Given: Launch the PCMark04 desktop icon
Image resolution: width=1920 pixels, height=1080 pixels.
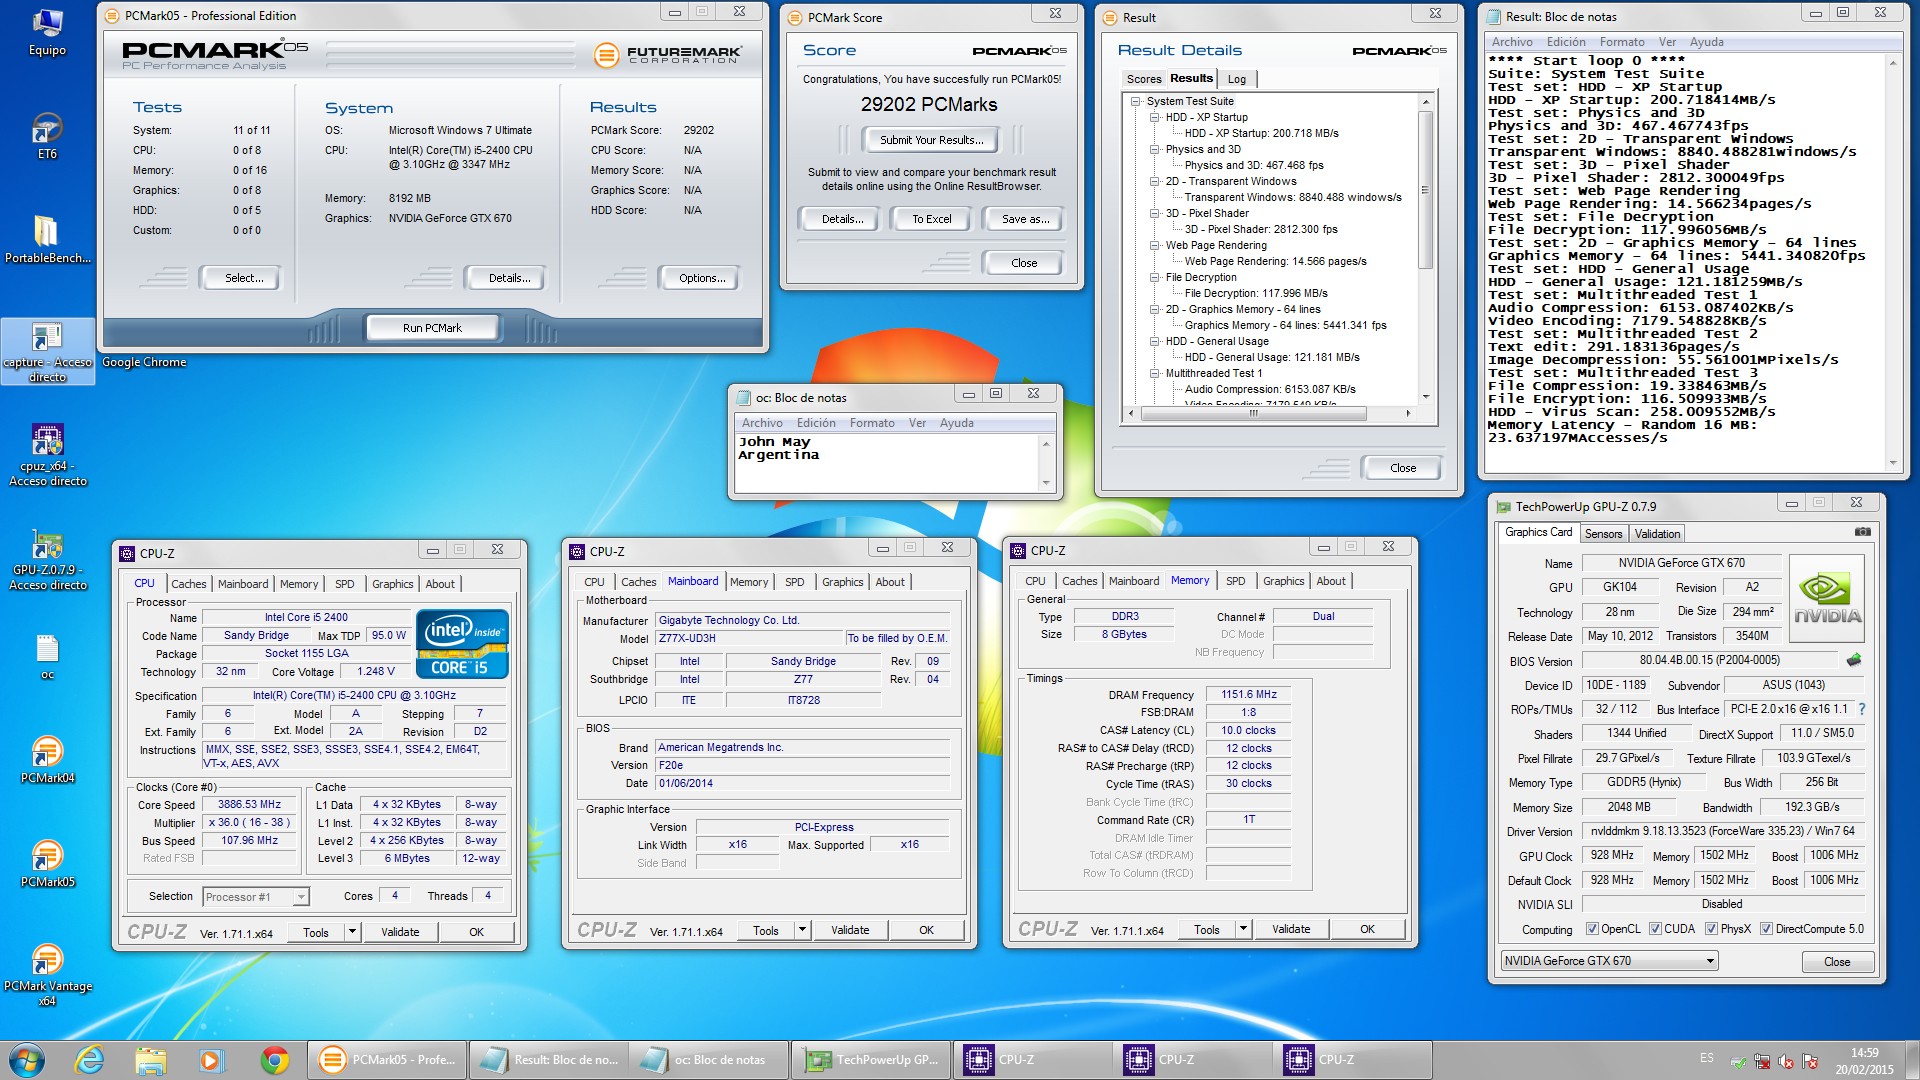Looking at the screenshot, I should pyautogui.click(x=47, y=760).
